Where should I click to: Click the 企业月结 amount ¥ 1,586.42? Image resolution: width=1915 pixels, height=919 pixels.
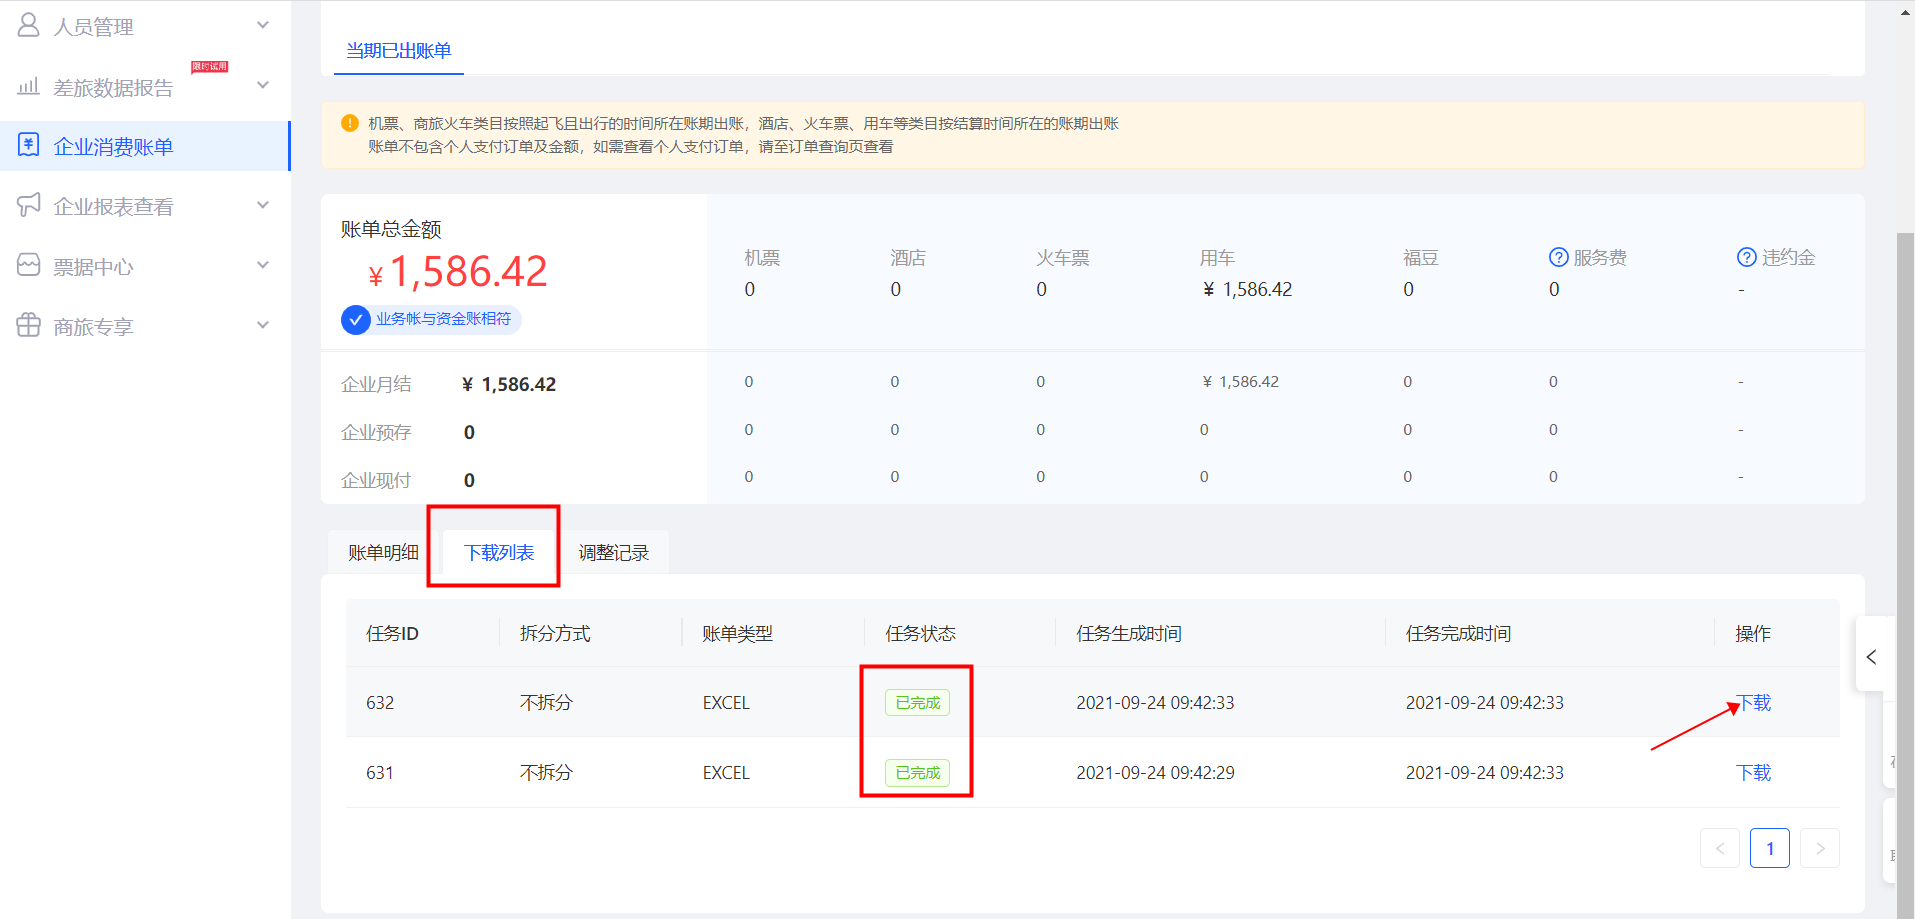coord(509,384)
